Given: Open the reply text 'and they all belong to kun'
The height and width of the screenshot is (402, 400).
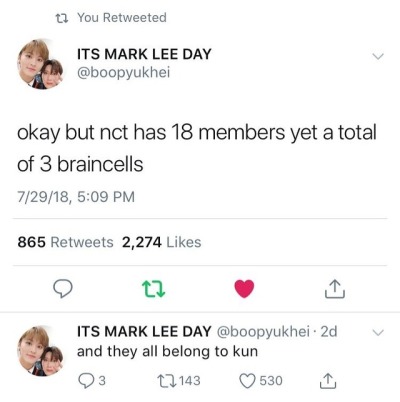Looking at the screenshot, I should click(x=167, y=351).
